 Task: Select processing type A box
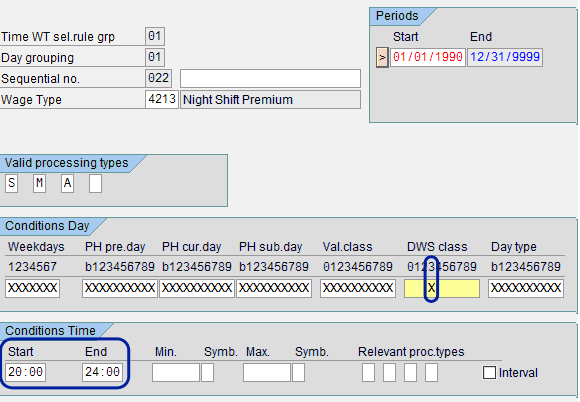[x=67, y=183]
